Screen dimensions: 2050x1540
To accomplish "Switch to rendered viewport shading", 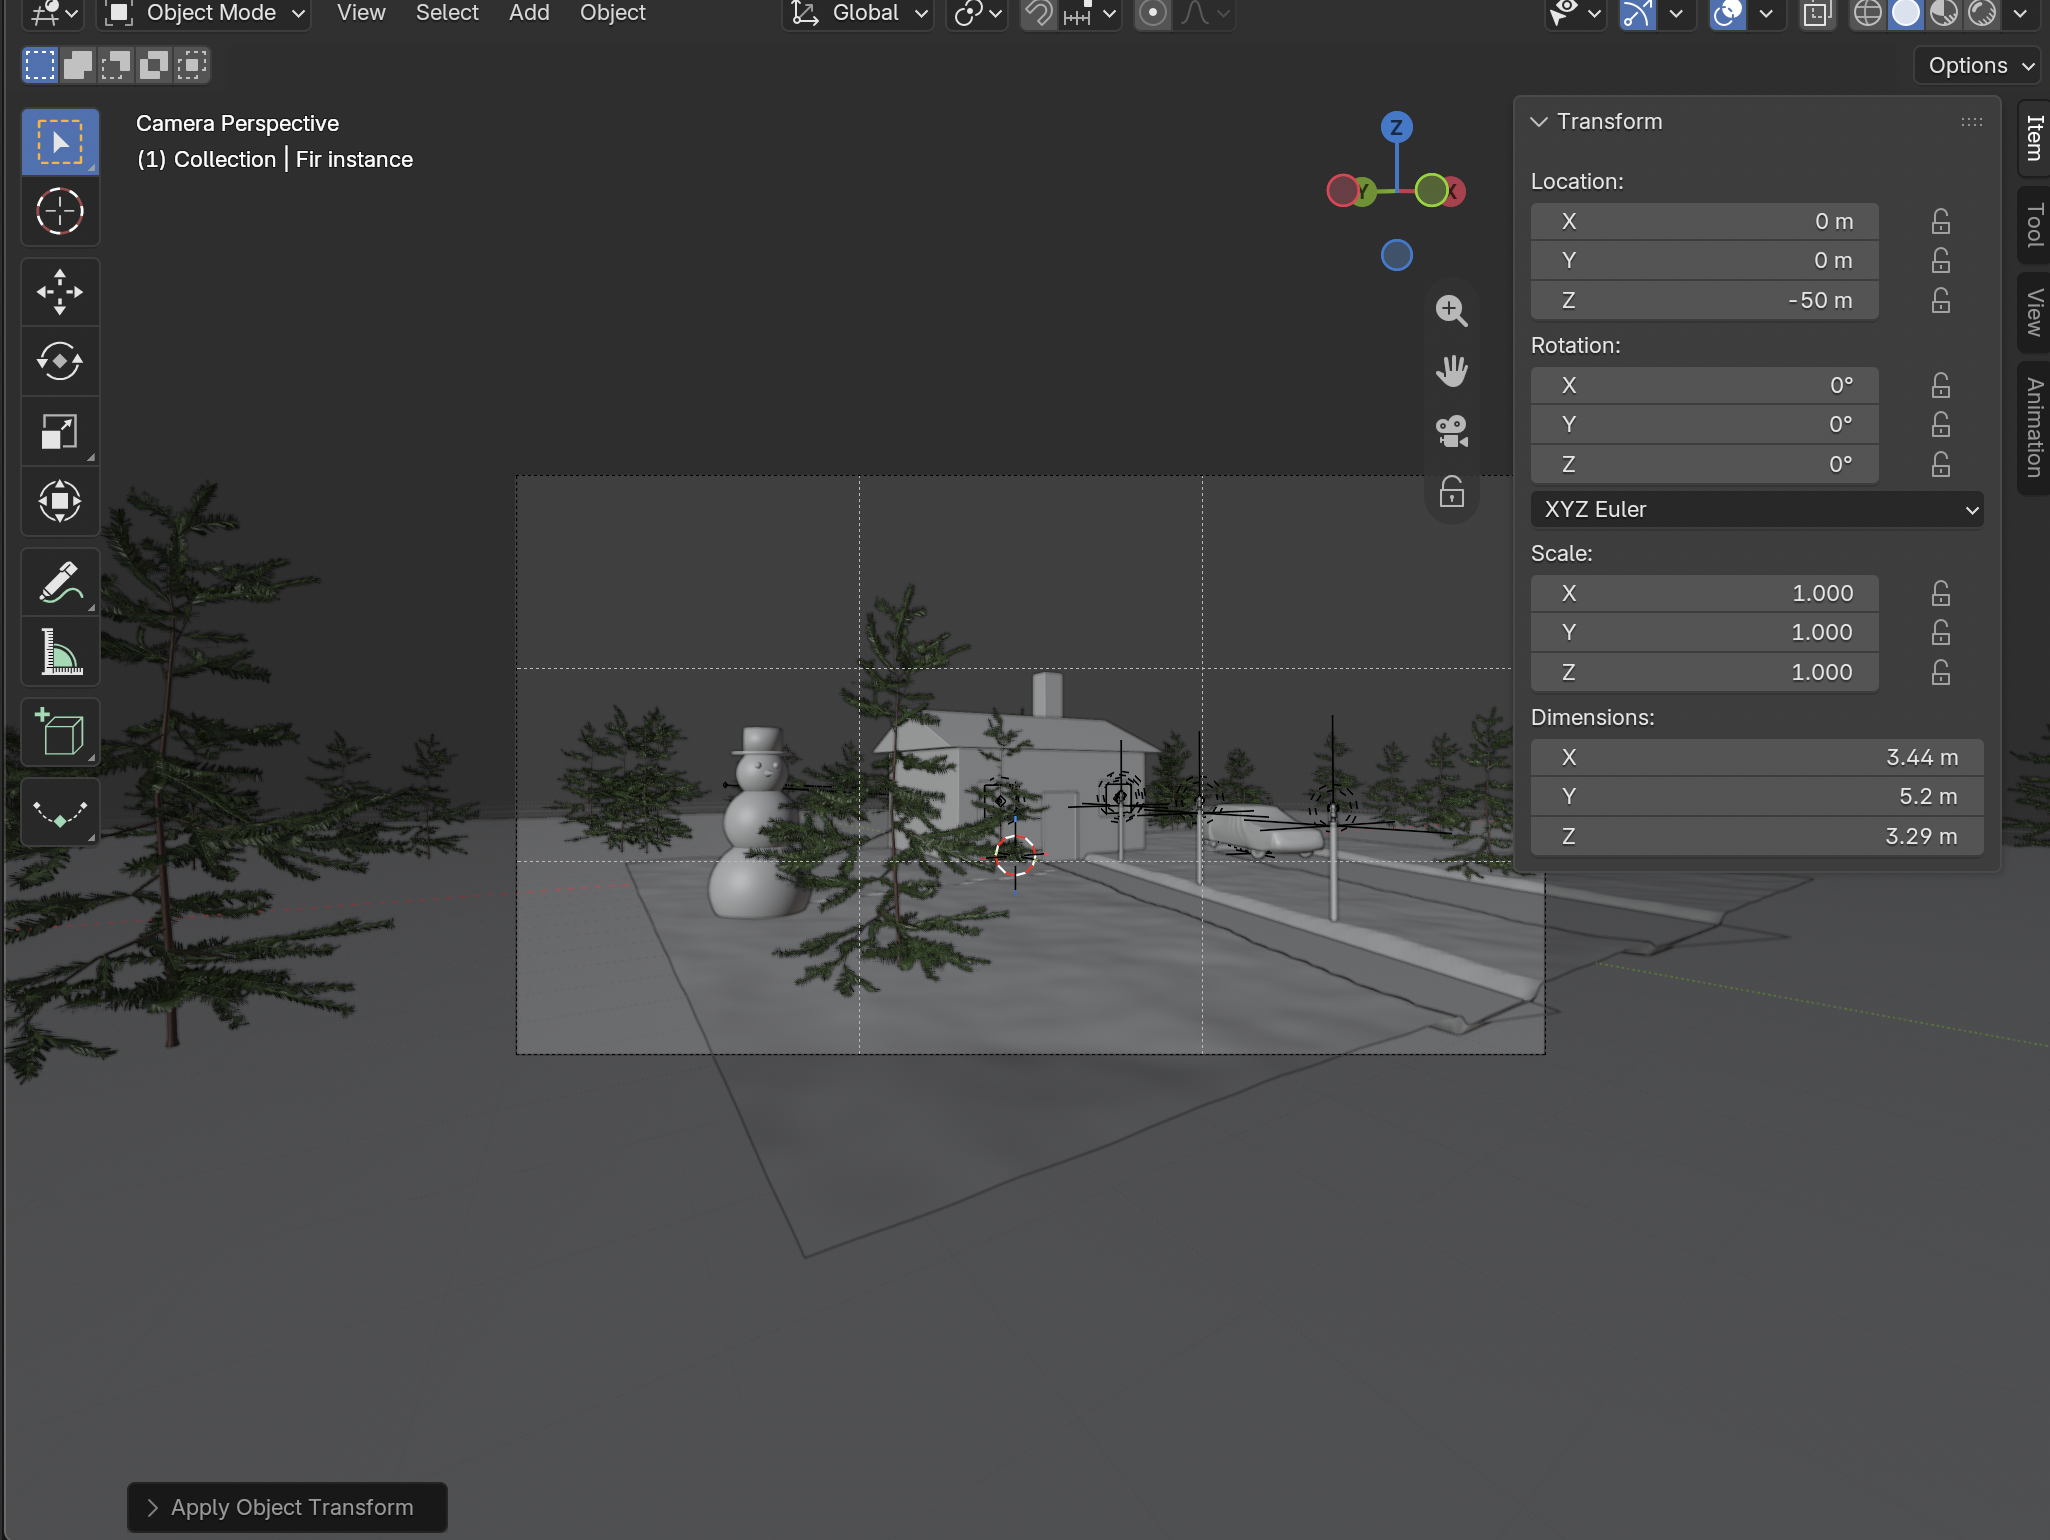I will click(x=1981, y=13).
